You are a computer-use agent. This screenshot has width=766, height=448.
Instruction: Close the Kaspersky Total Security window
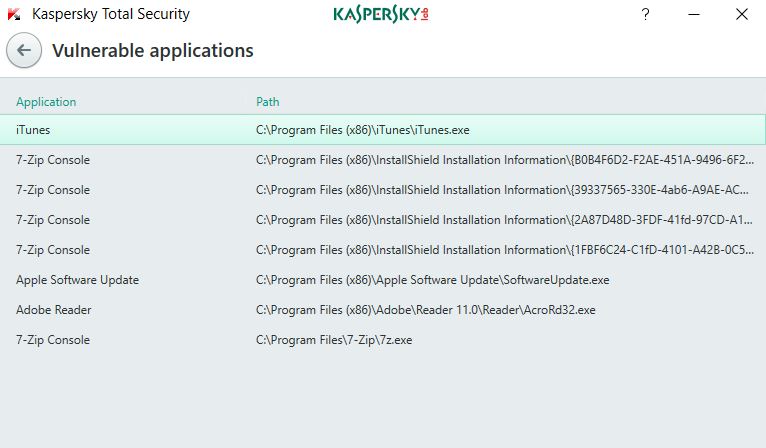point(742,14)
